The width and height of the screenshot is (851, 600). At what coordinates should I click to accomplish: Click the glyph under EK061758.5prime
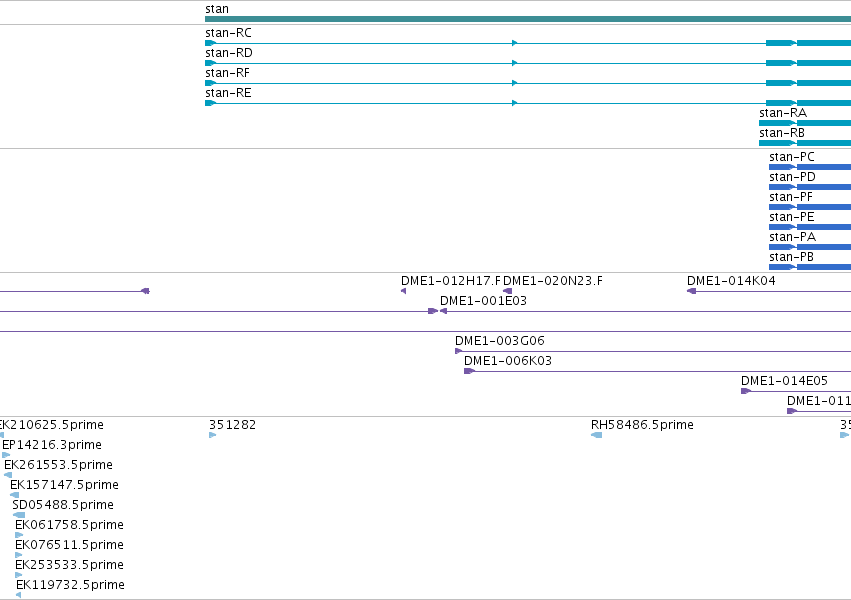[x=19, y=535]
